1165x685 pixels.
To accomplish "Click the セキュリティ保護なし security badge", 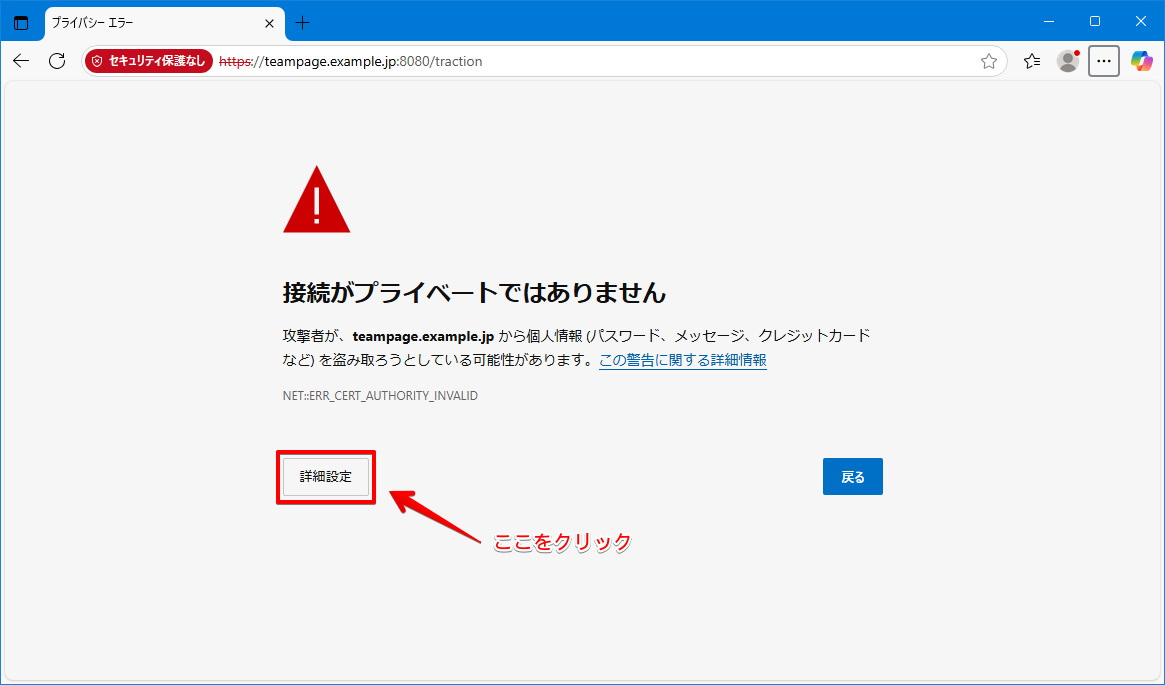I will (x=148, y=60).
